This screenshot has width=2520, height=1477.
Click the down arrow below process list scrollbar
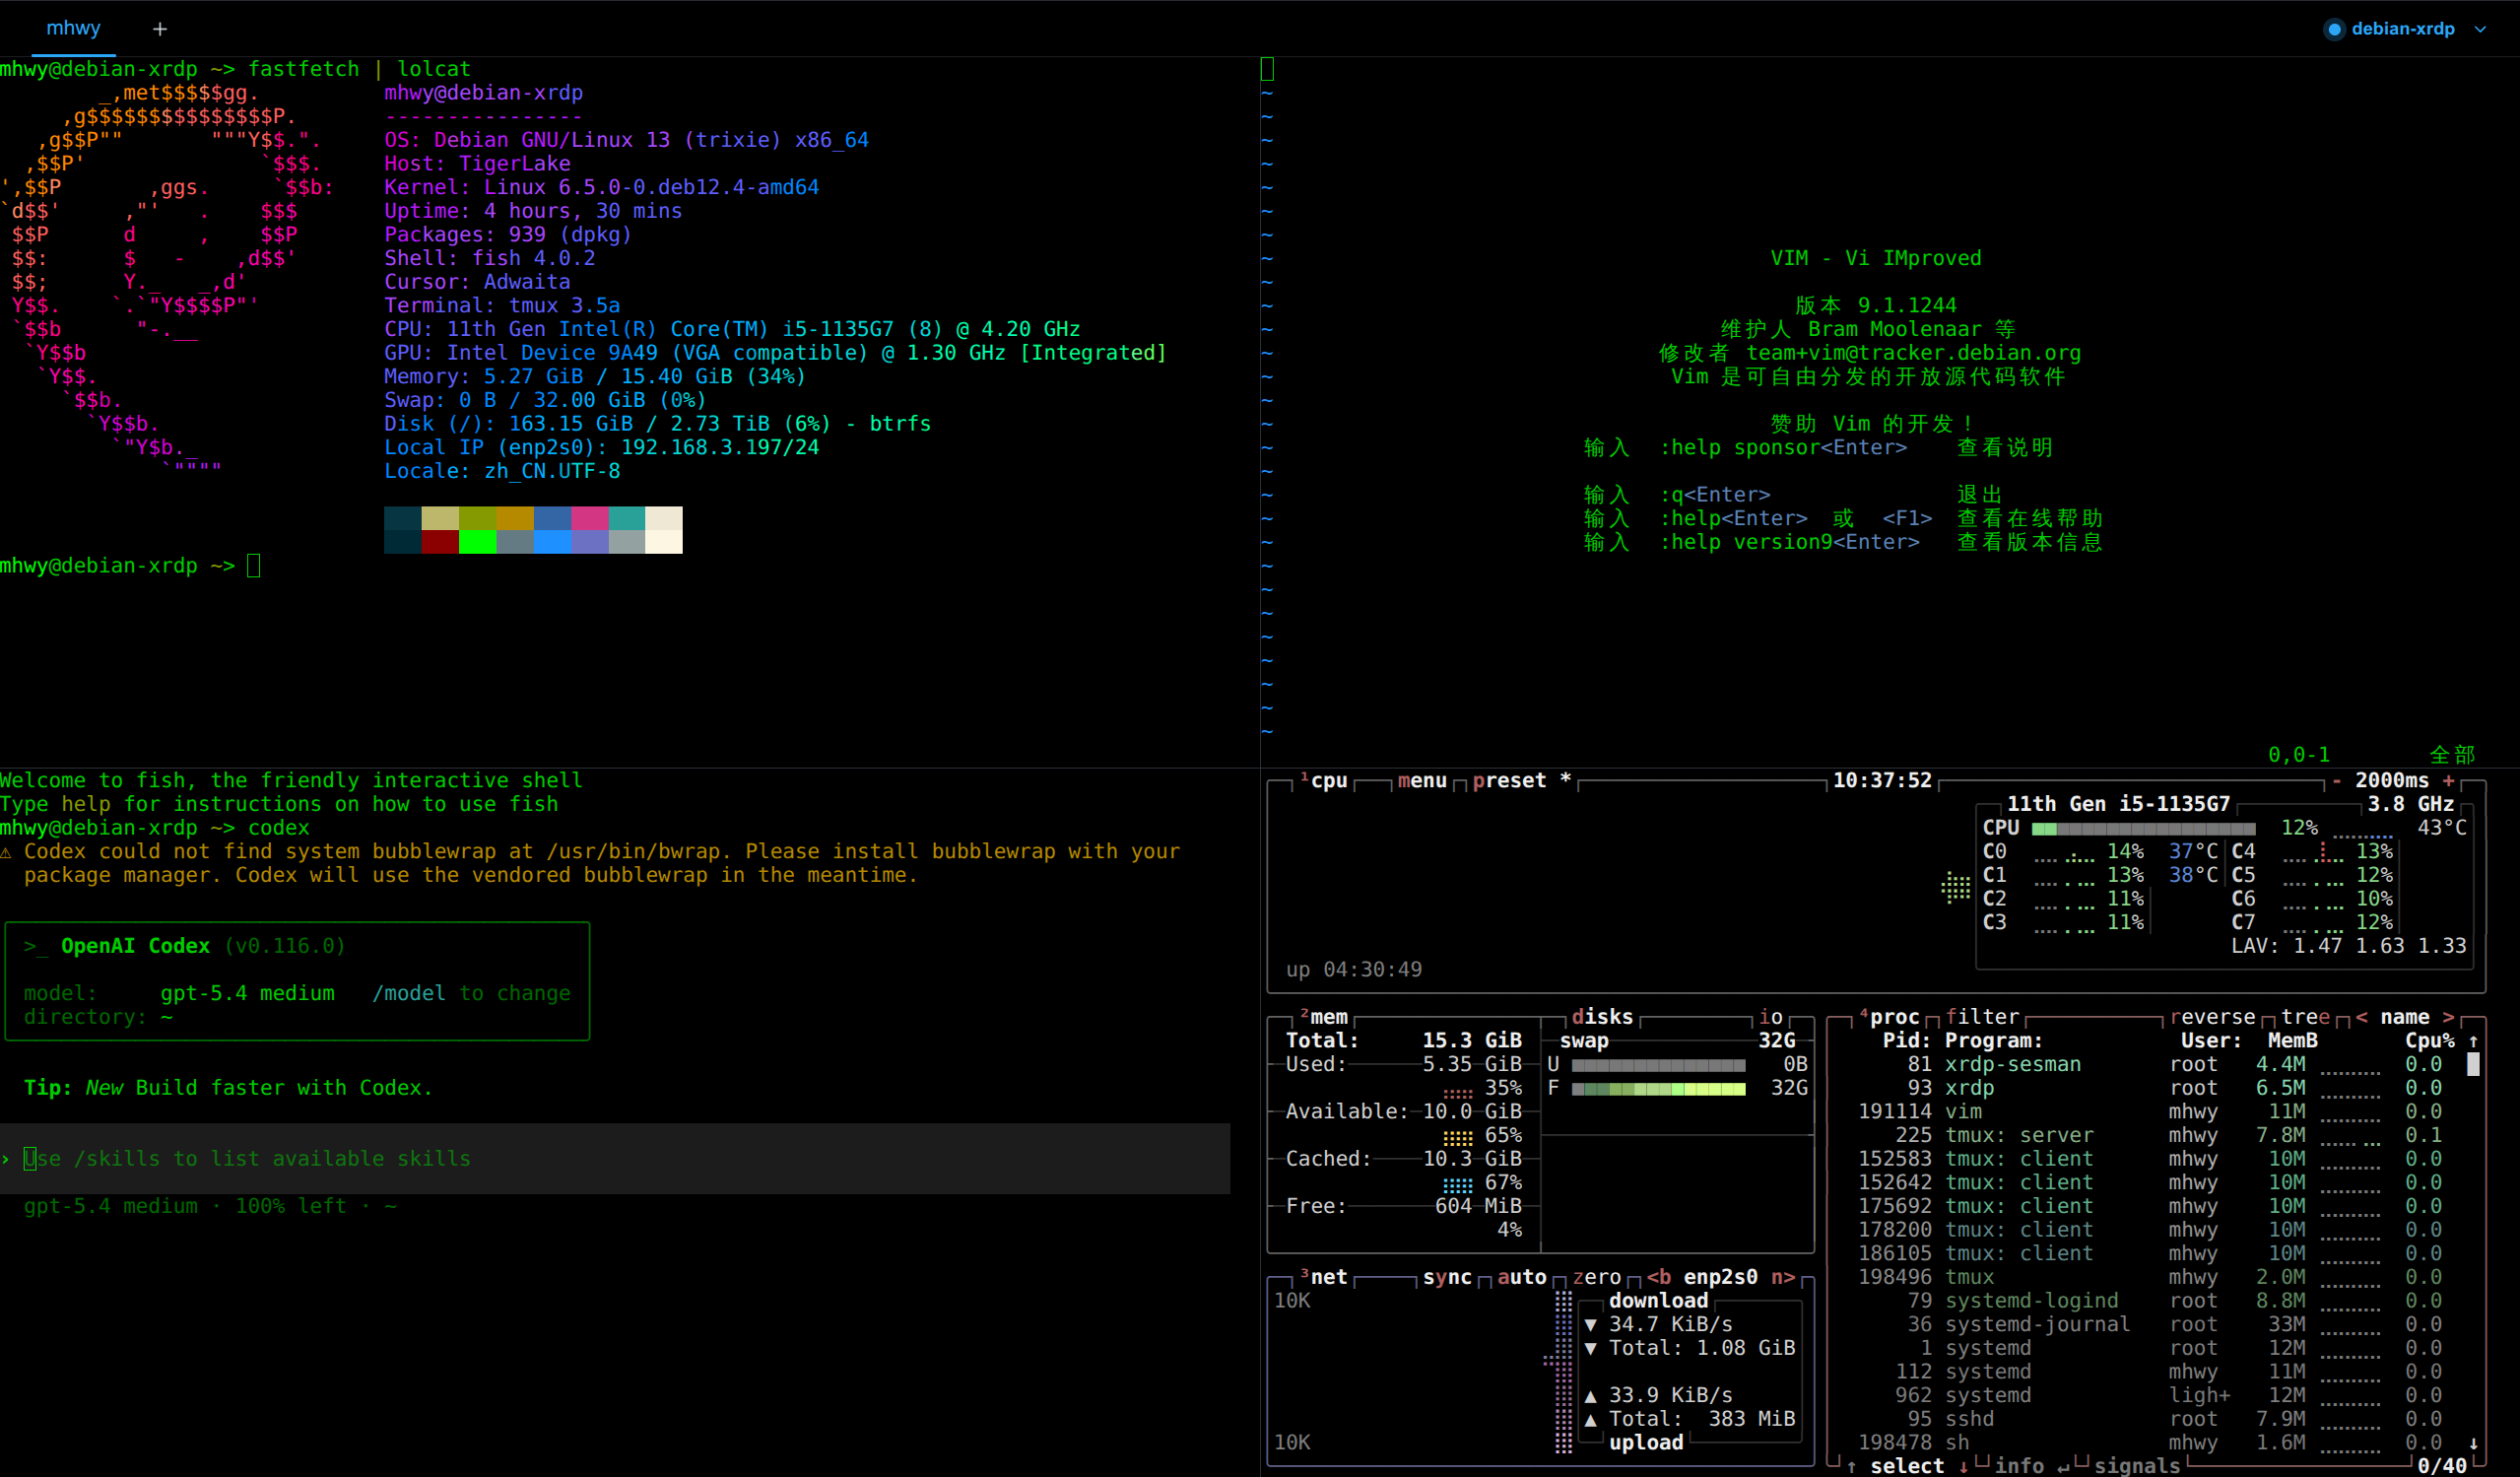pyautogui.click(x=2474, y=1443)
